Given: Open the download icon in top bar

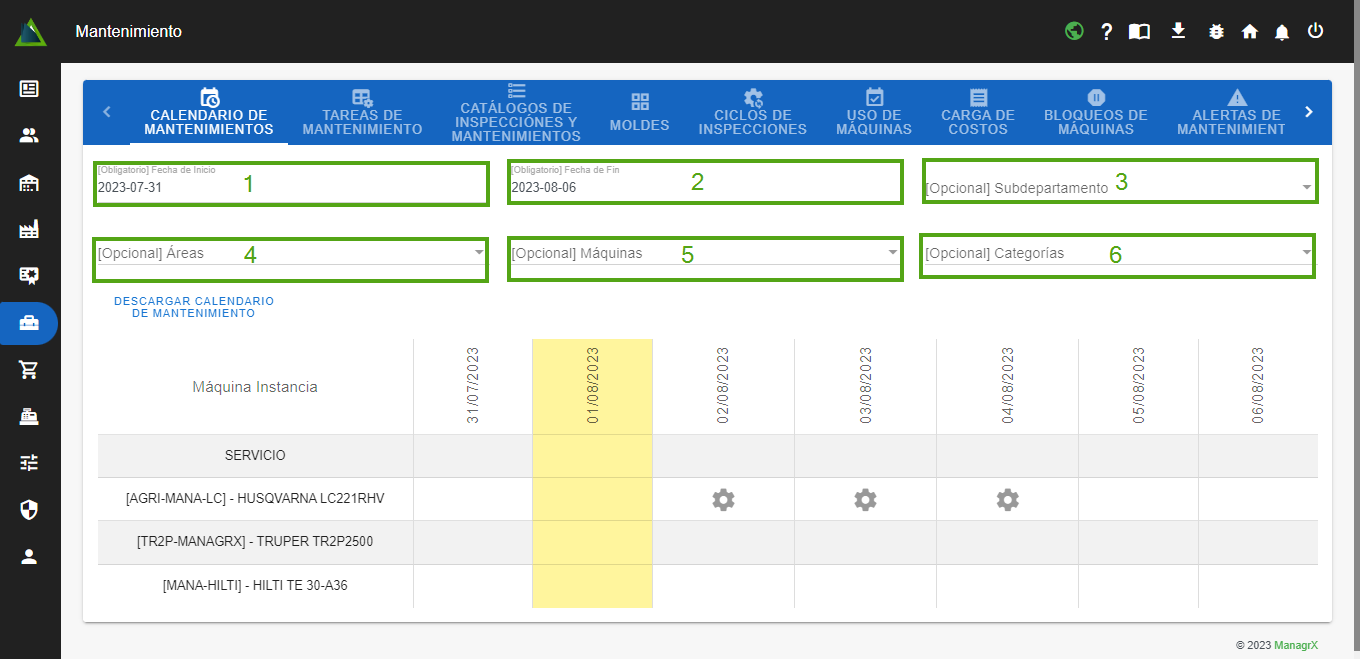Looking at the screenshot, I should (1178, 31).
